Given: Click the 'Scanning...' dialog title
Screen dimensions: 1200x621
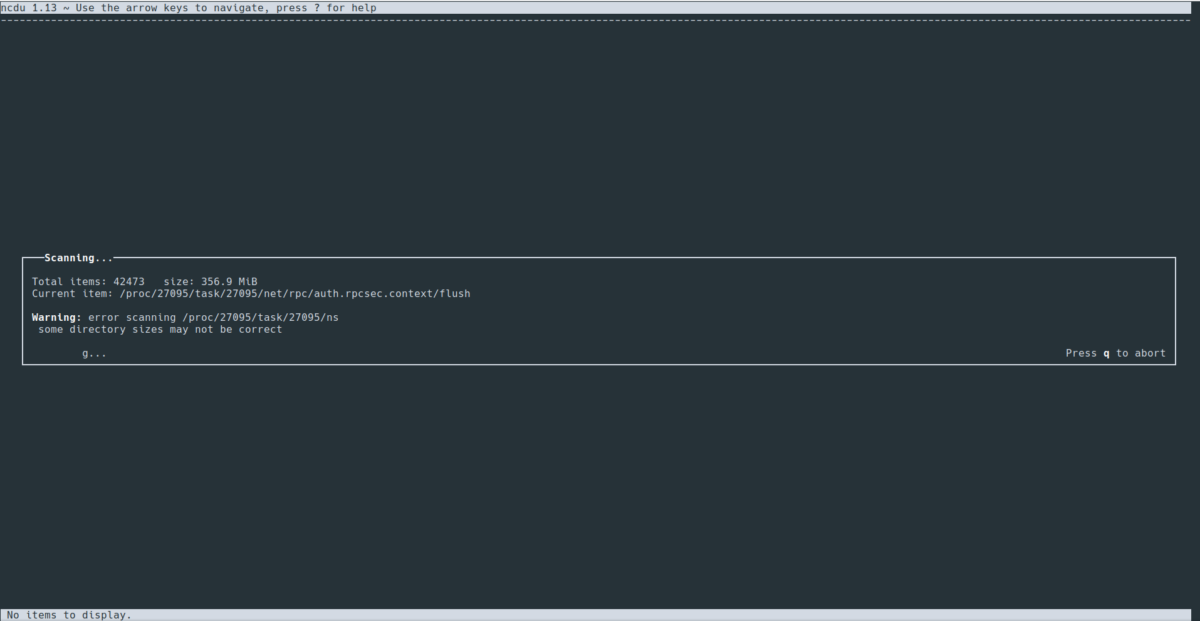Looking at the screenshot, I should coord(79,258).
